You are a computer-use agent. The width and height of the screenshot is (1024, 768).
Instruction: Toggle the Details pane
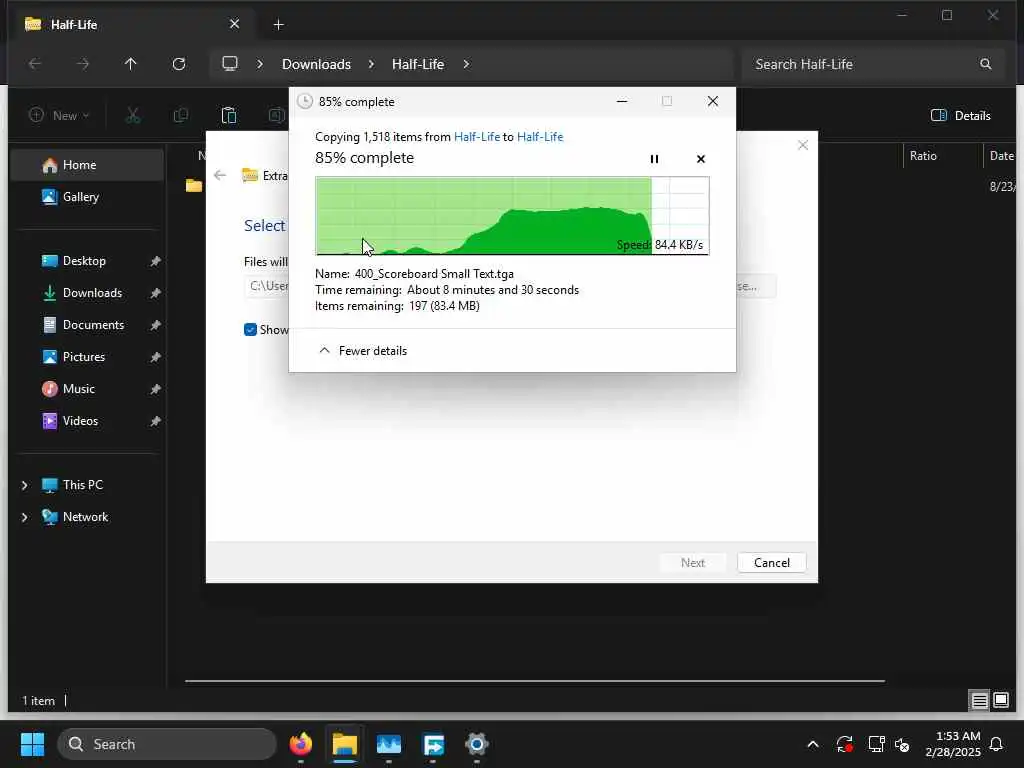961,116
